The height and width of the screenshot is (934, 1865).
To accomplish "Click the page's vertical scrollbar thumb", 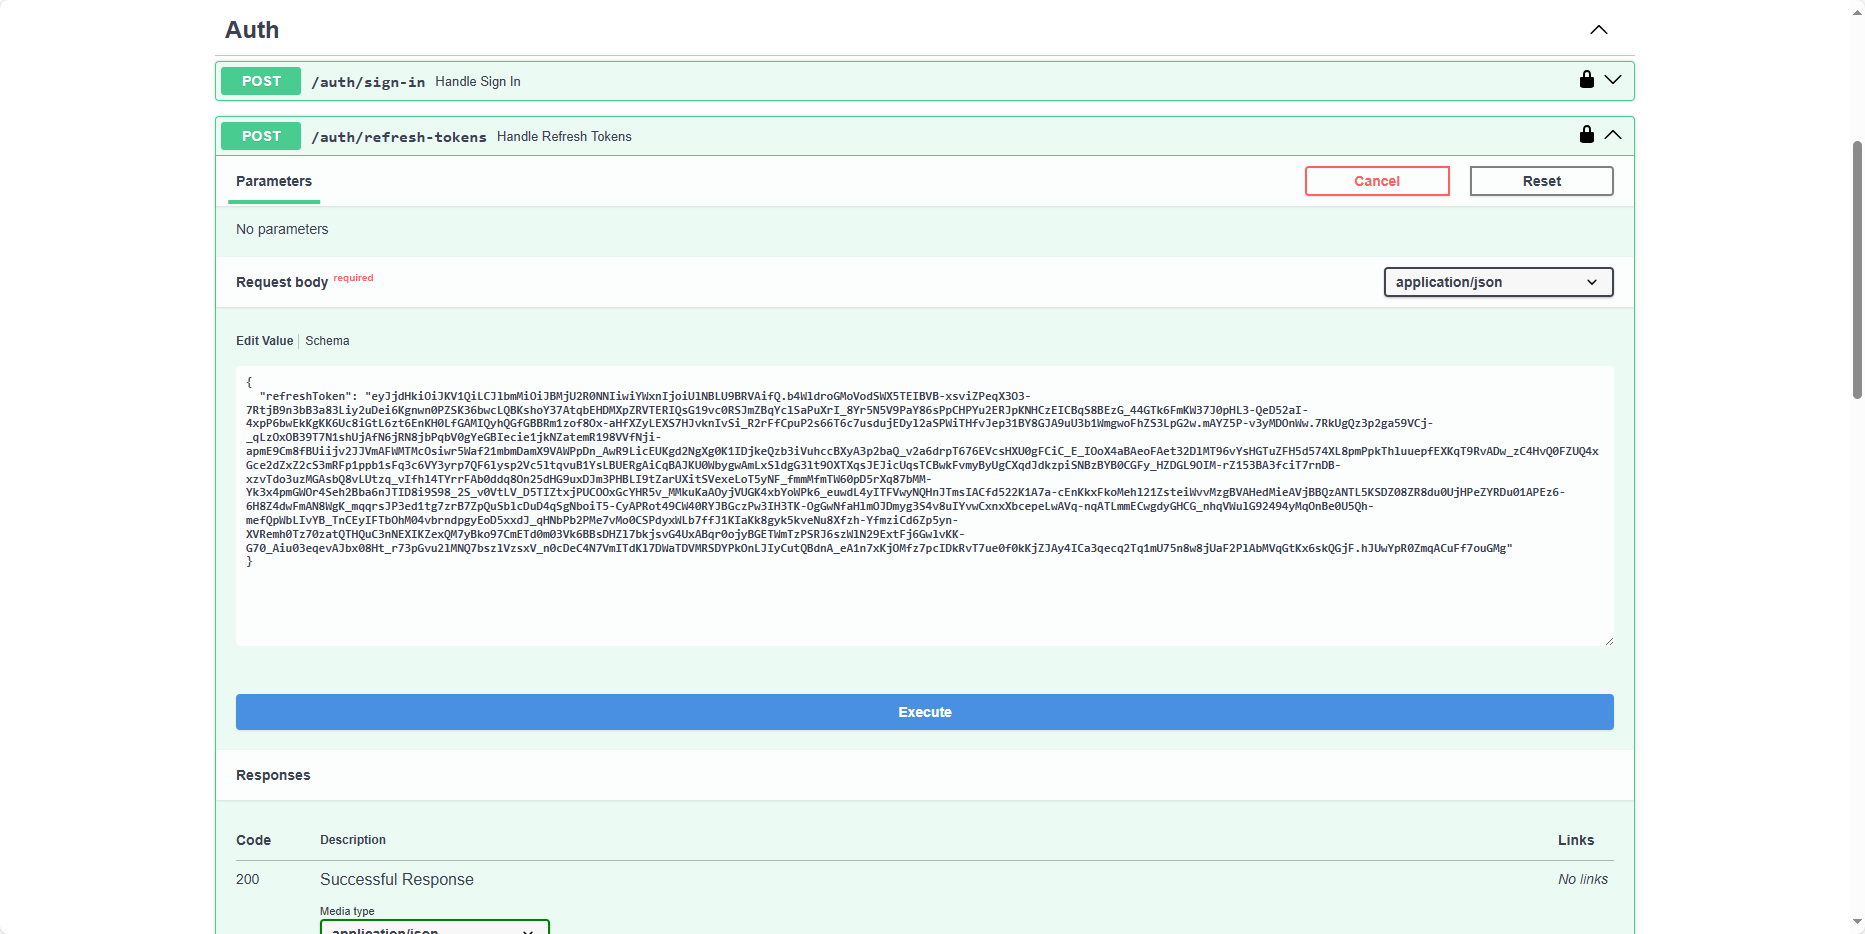I will coord(1857,270).
